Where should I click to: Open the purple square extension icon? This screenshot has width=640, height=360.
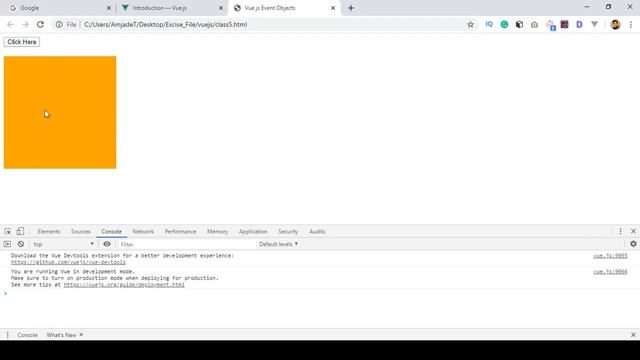pos(564,24)
